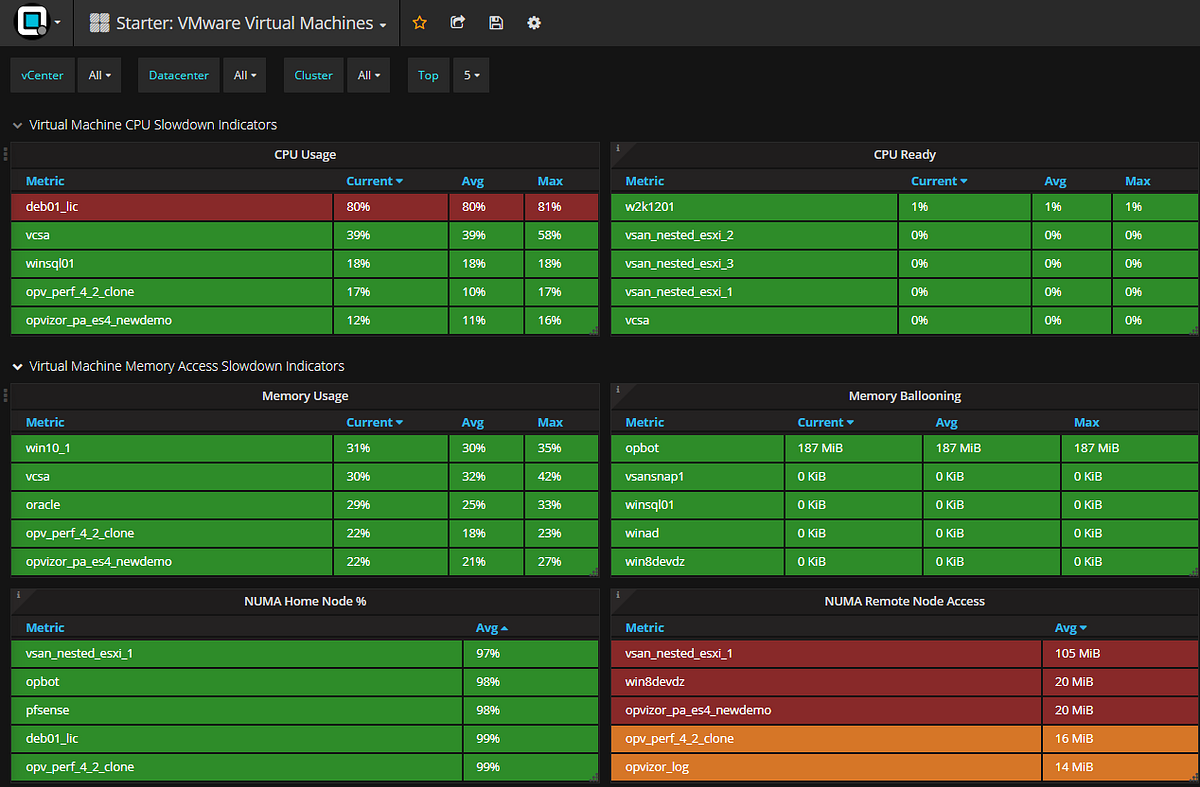This screenshot has width=1200, height=787.
Task: Open the vCenter All dropdown
Action: click(x=99, y=74)
